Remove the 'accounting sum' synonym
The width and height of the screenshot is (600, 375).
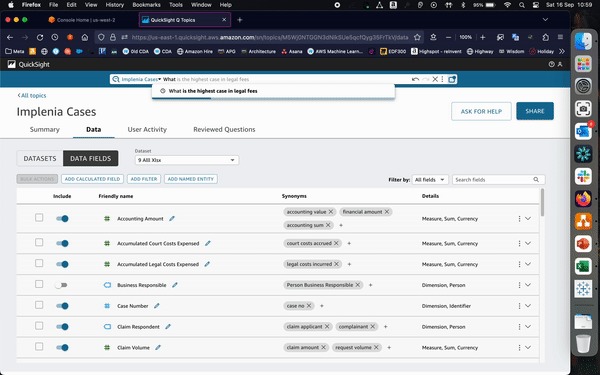coord(328,225)
